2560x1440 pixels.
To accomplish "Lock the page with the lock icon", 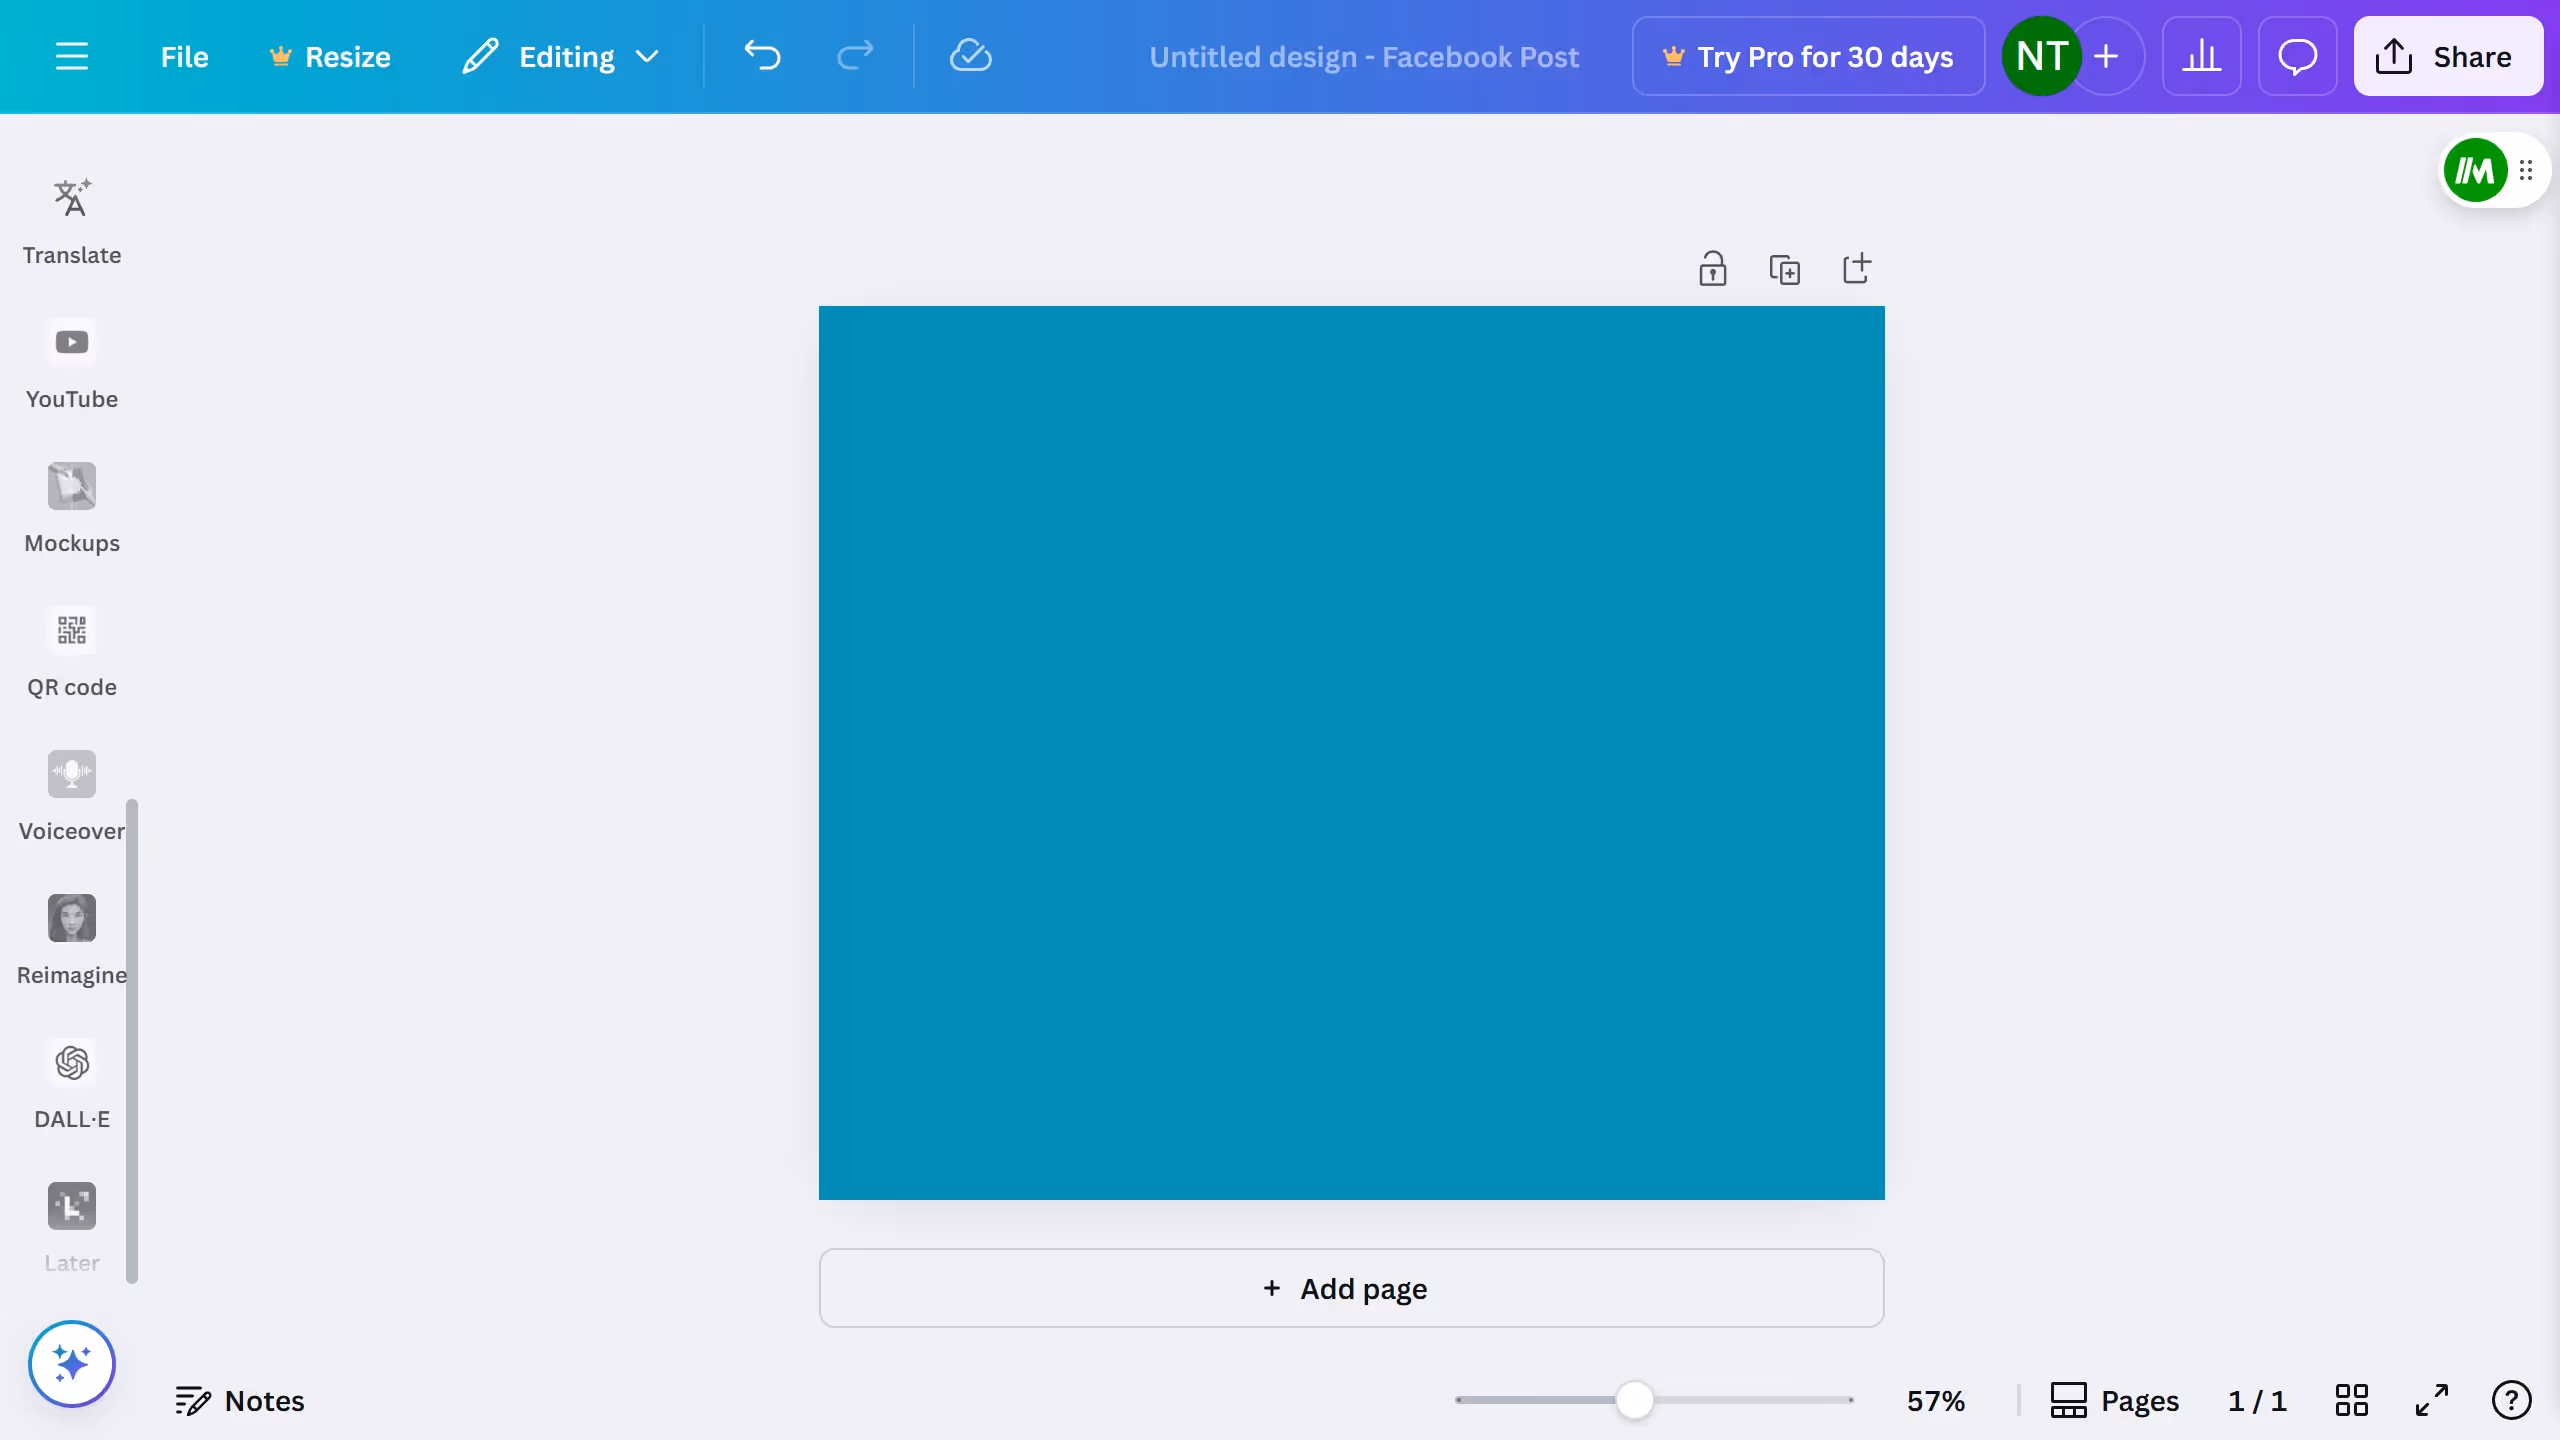I will (1713, 269).
